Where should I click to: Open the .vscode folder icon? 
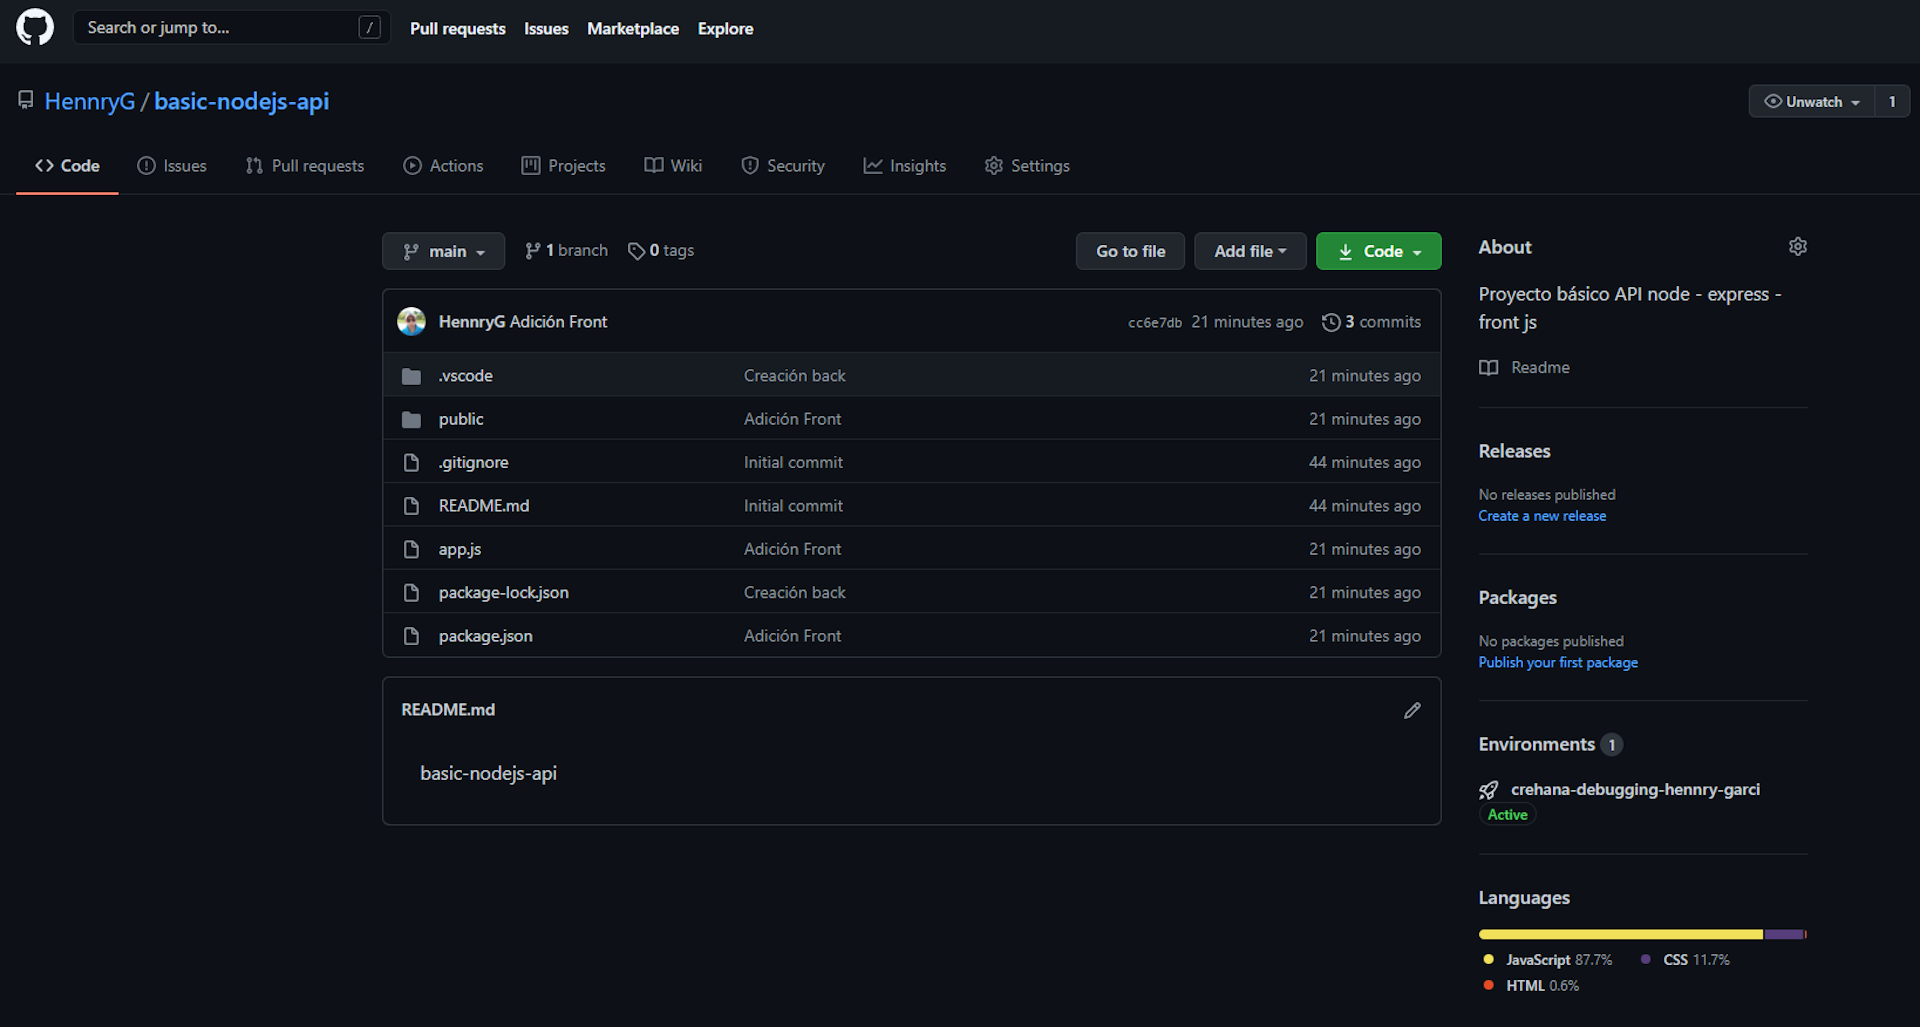(411, 376)
